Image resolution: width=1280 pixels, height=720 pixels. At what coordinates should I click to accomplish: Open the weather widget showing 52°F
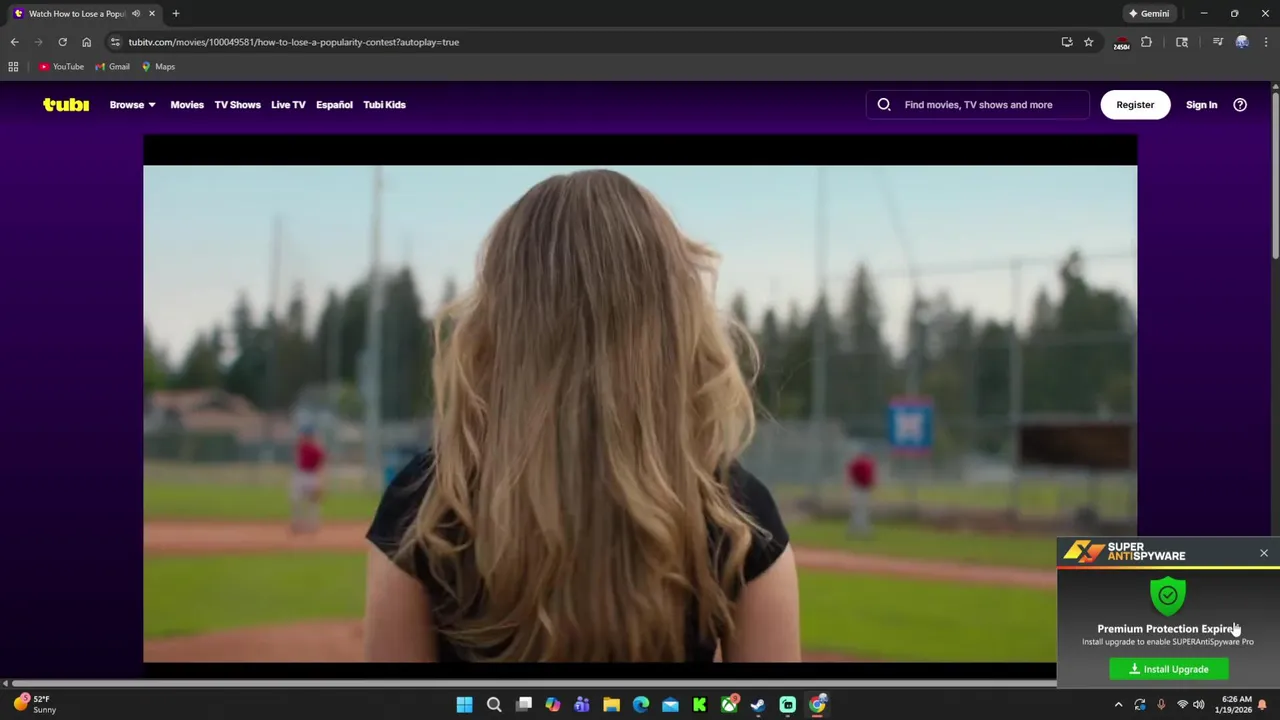coord(35,704)
